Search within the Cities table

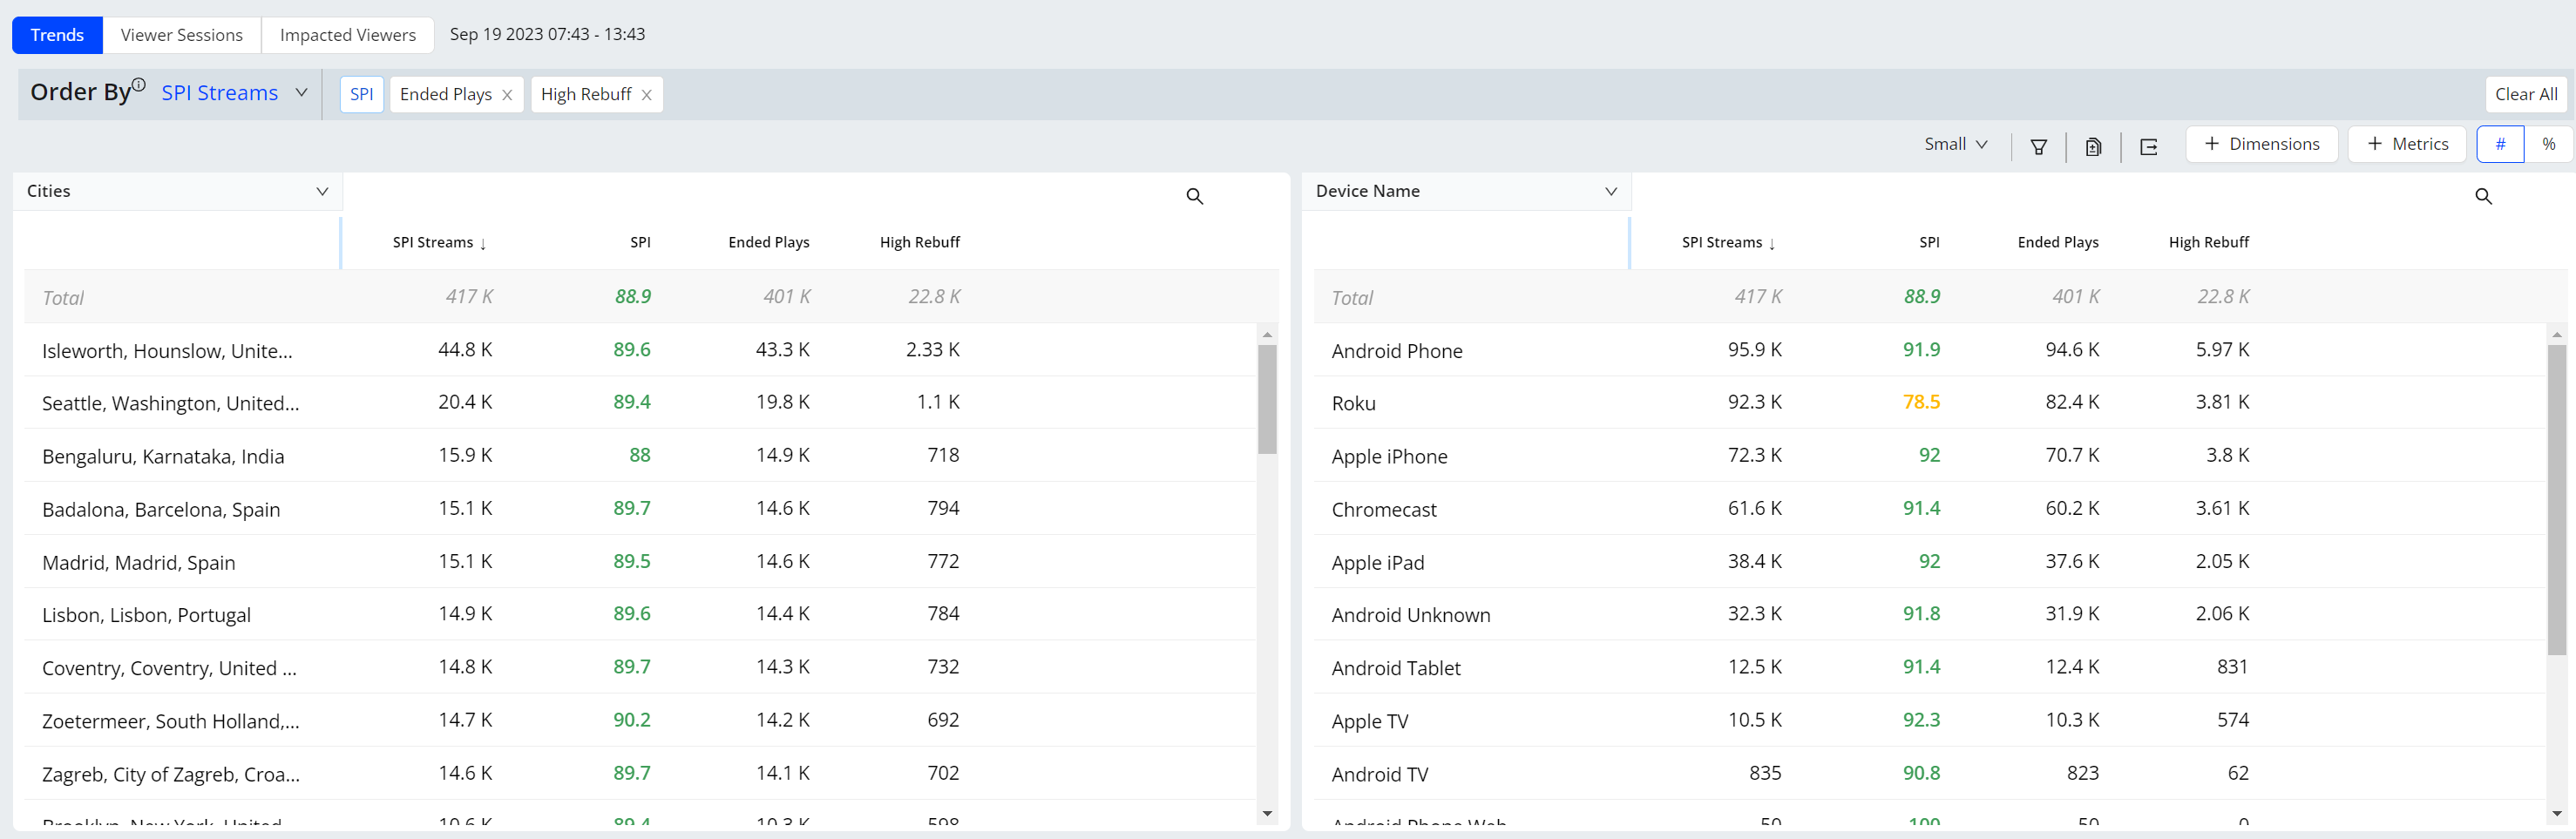pos(1194,196)
